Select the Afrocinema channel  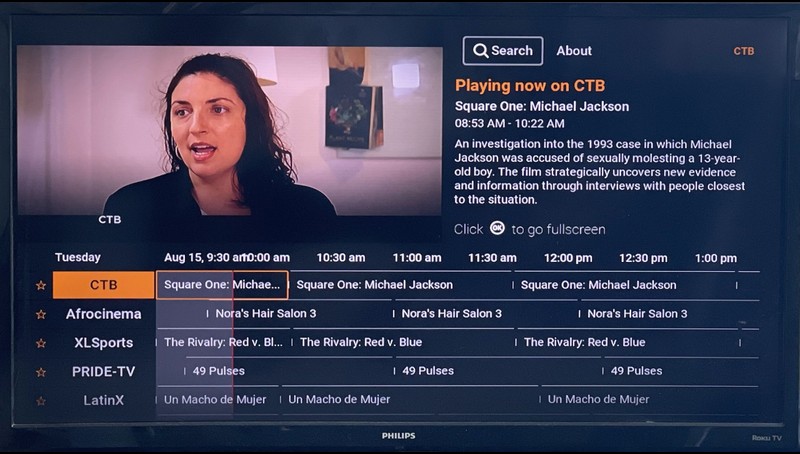tap(104, 314)
